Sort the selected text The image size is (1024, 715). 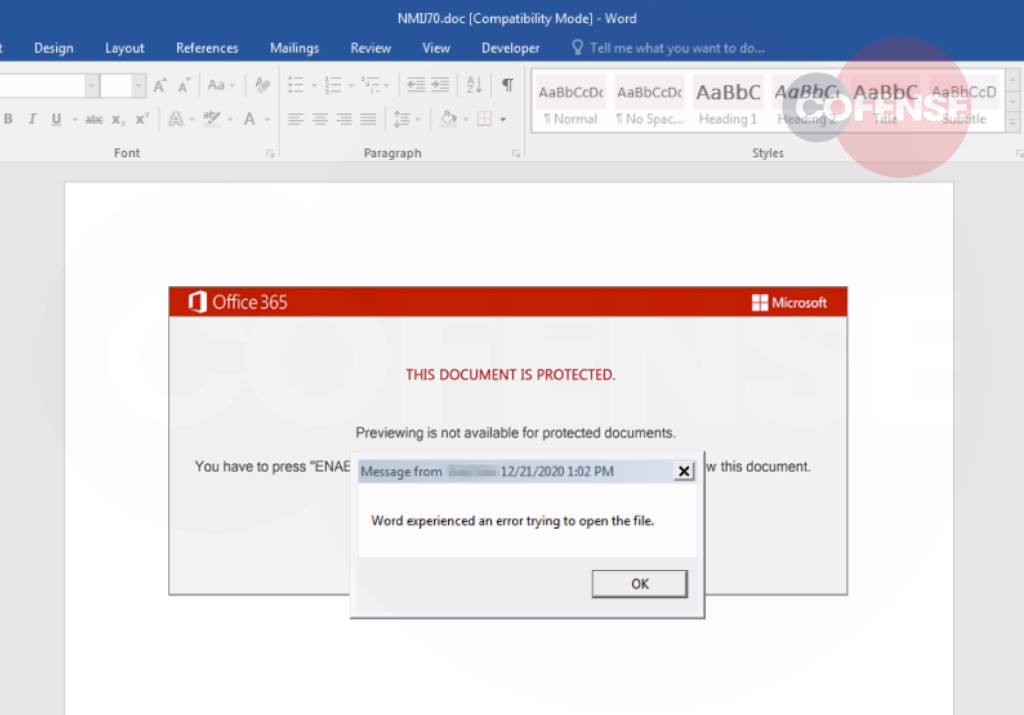click(x=475, y=85)
